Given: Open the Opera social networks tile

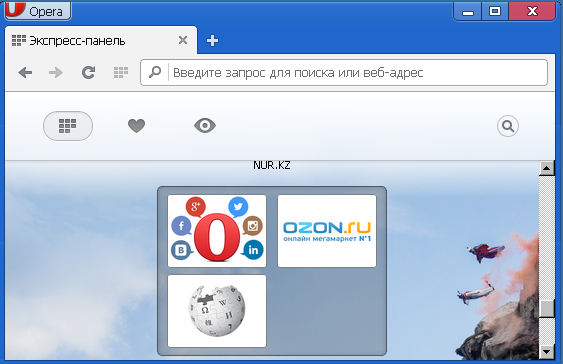Looking at the screenshot, I should 217,231.
